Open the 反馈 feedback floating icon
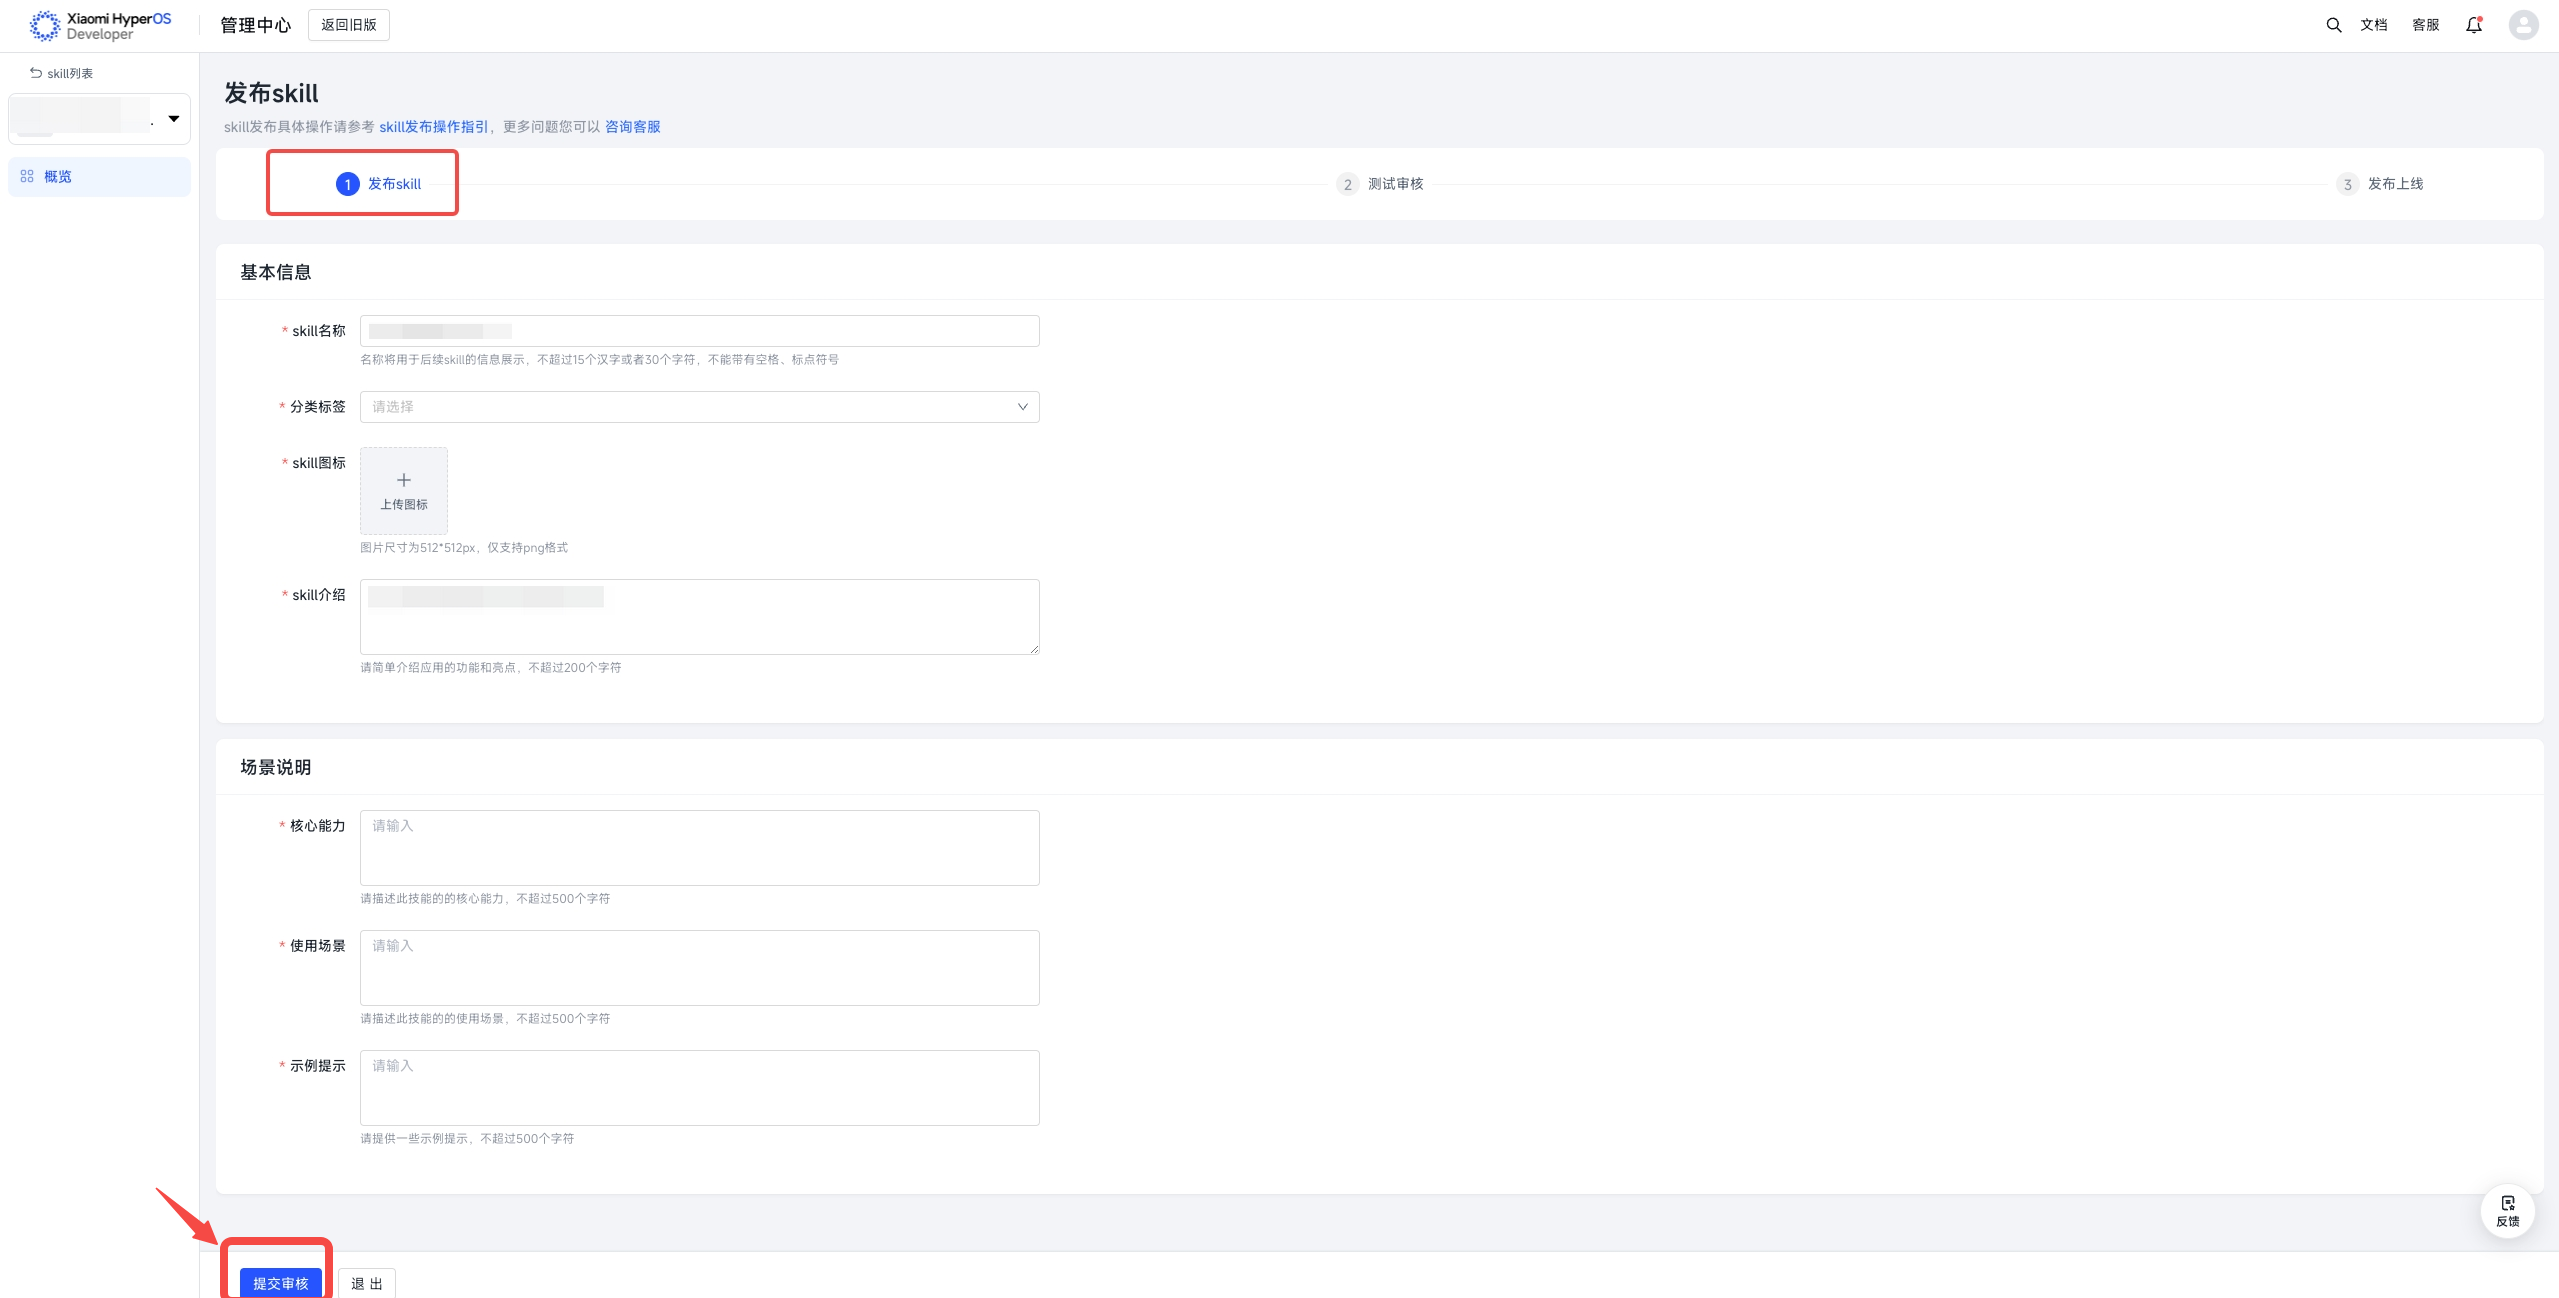The height and width of the screenshot is (1298, 2559). 2507,1211
